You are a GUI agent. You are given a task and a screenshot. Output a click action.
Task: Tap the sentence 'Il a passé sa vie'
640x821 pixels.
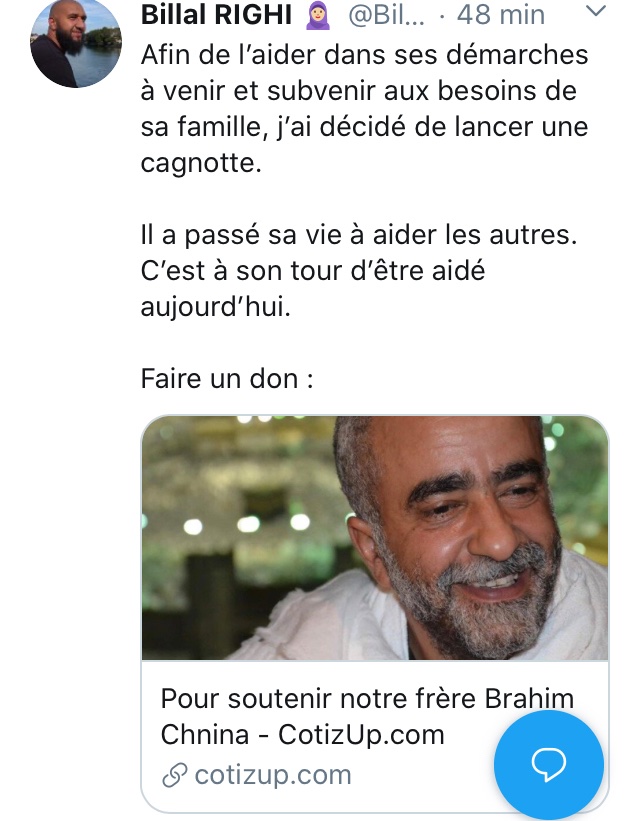(x=359, y=235)
